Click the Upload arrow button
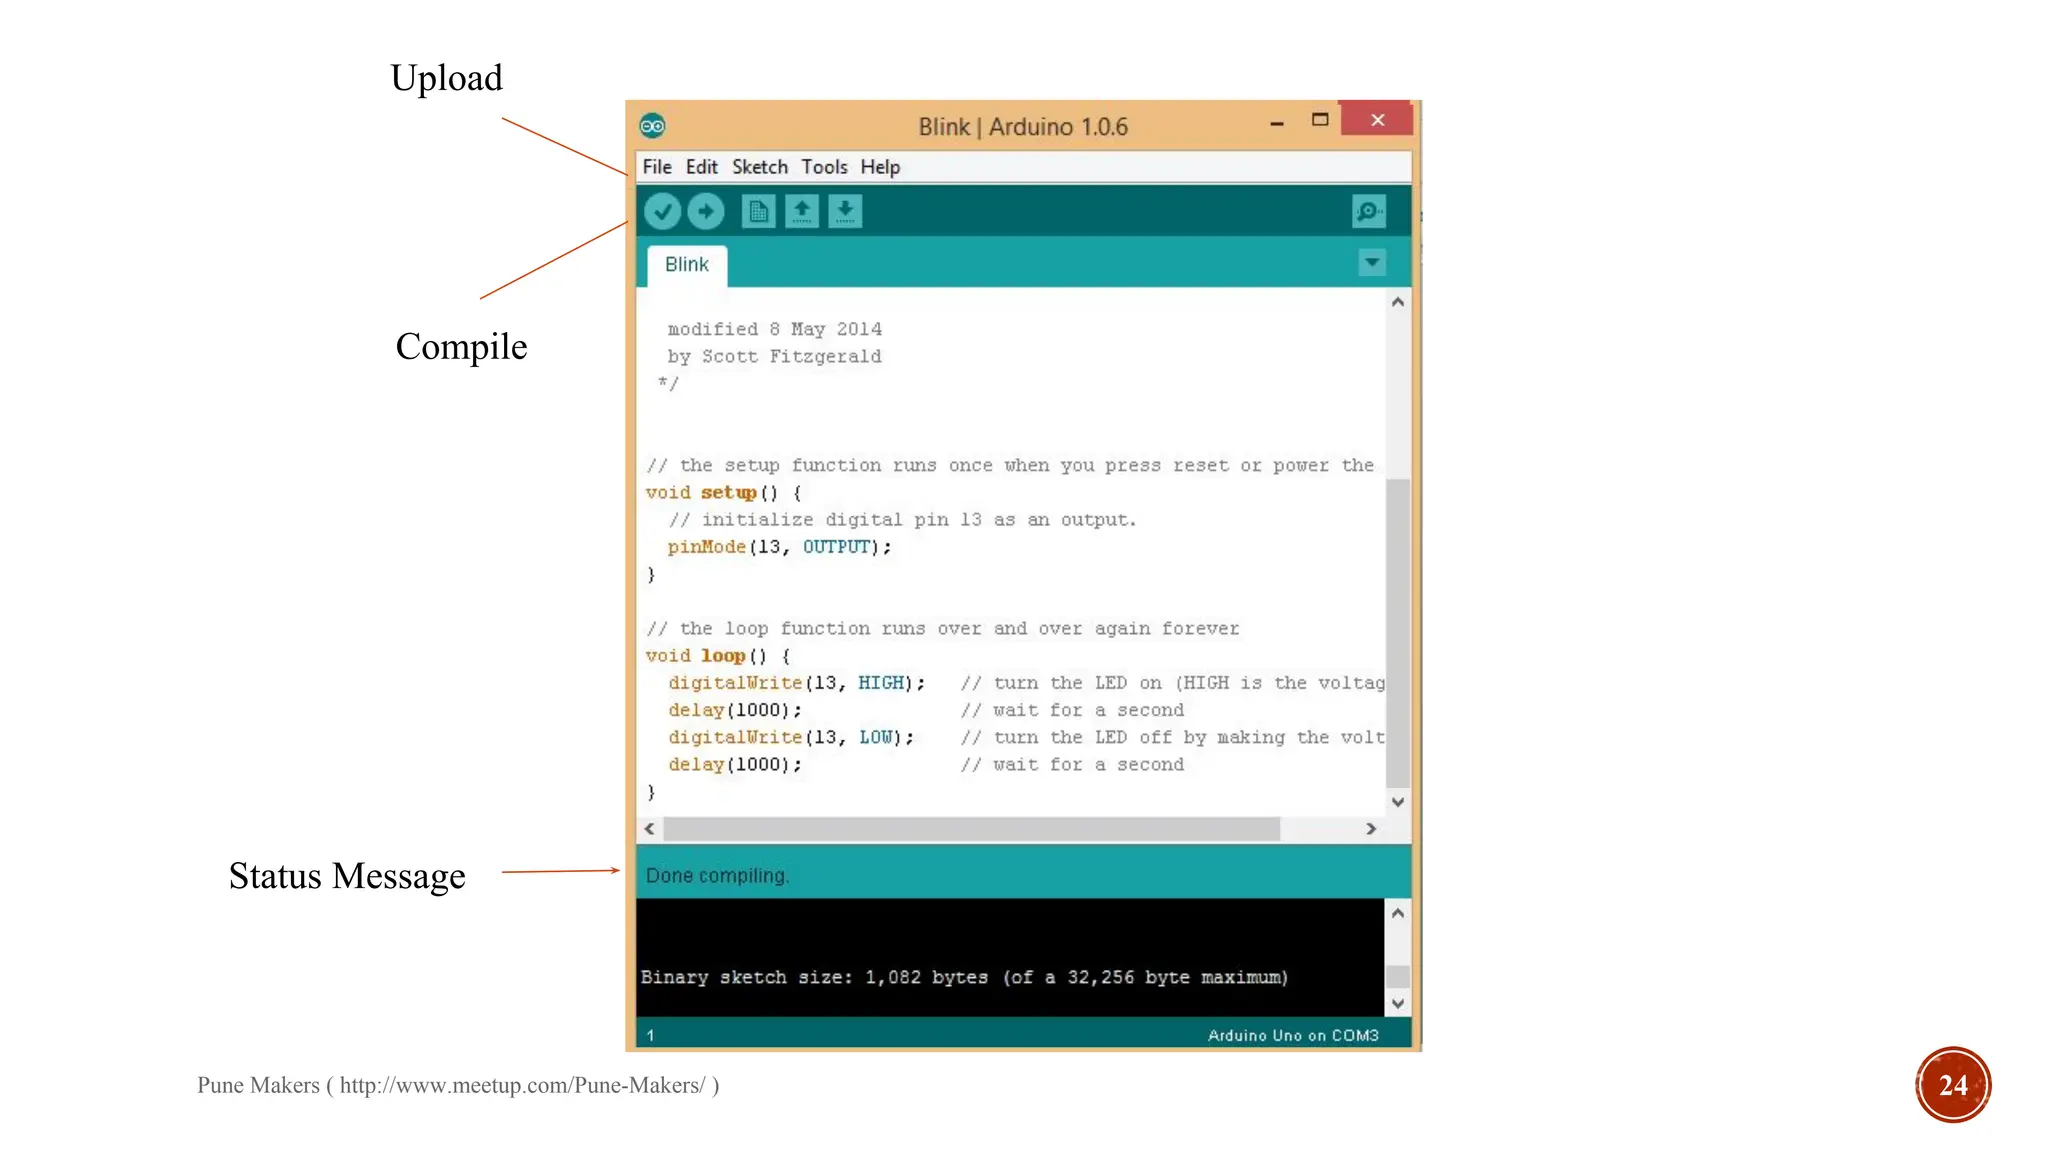This screenshot has width=2048, height=1152. click(x=706, y=211)
